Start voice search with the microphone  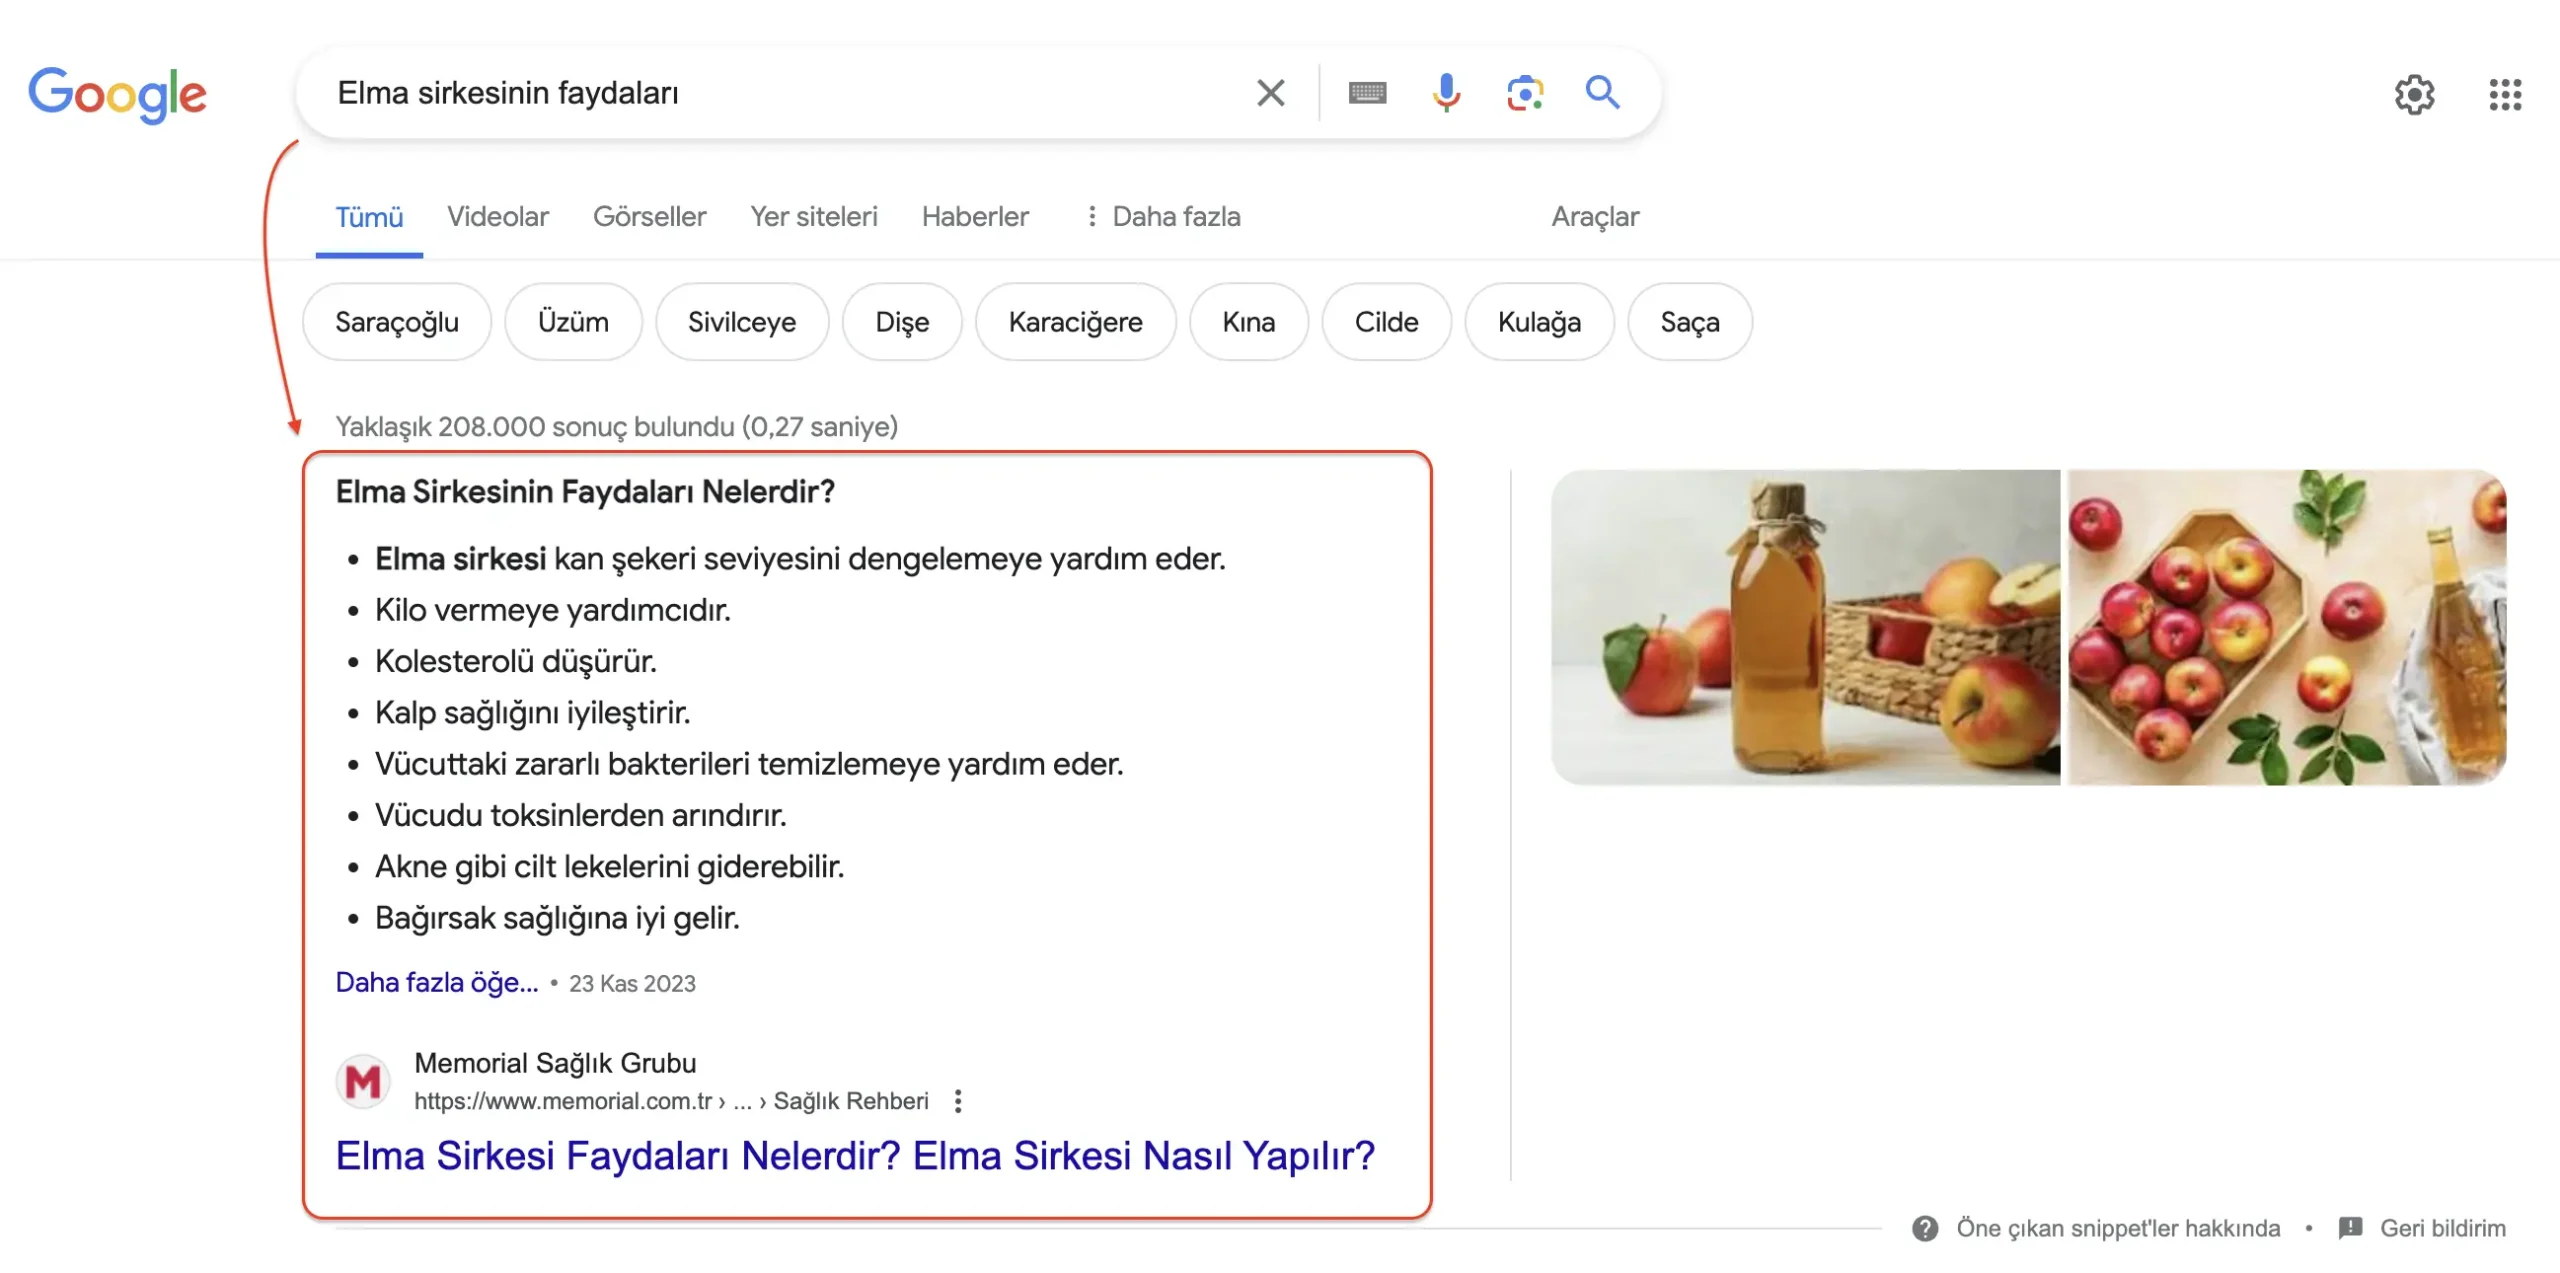click(x=1445, y=93)
